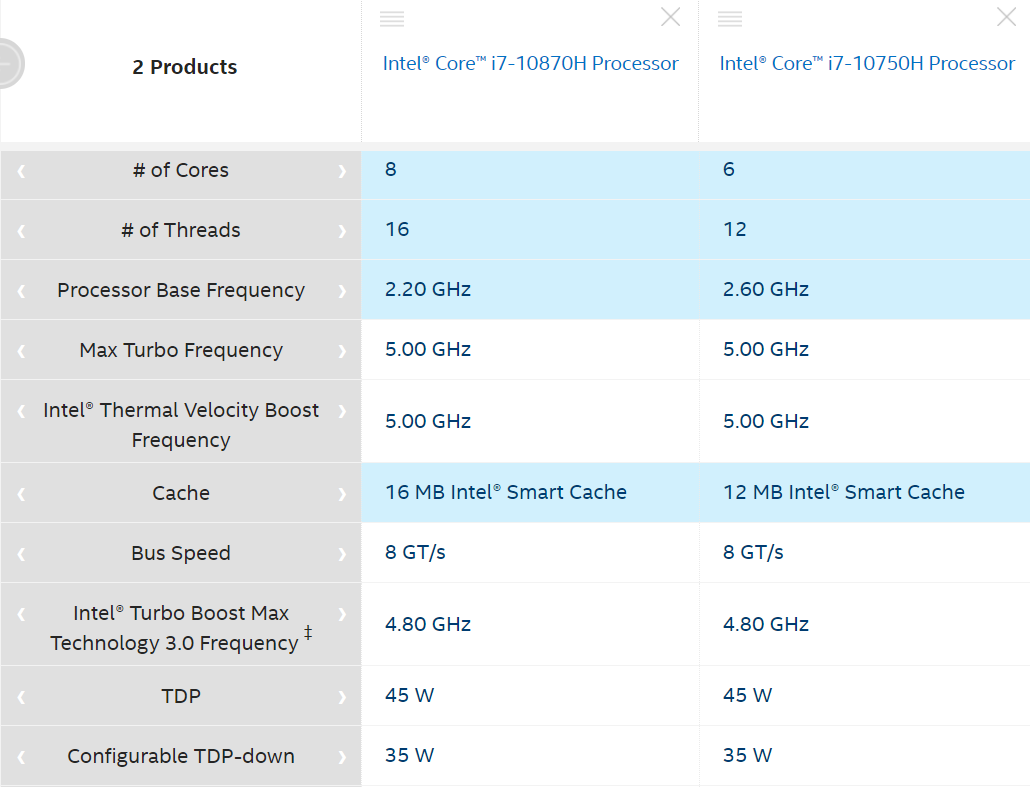Click the double-dagger footnote mark

308,633
